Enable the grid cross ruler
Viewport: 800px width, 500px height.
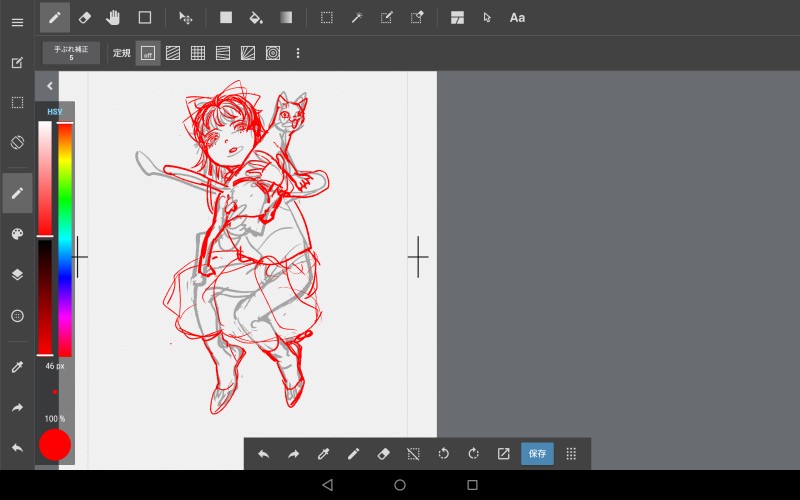(198, 53)
